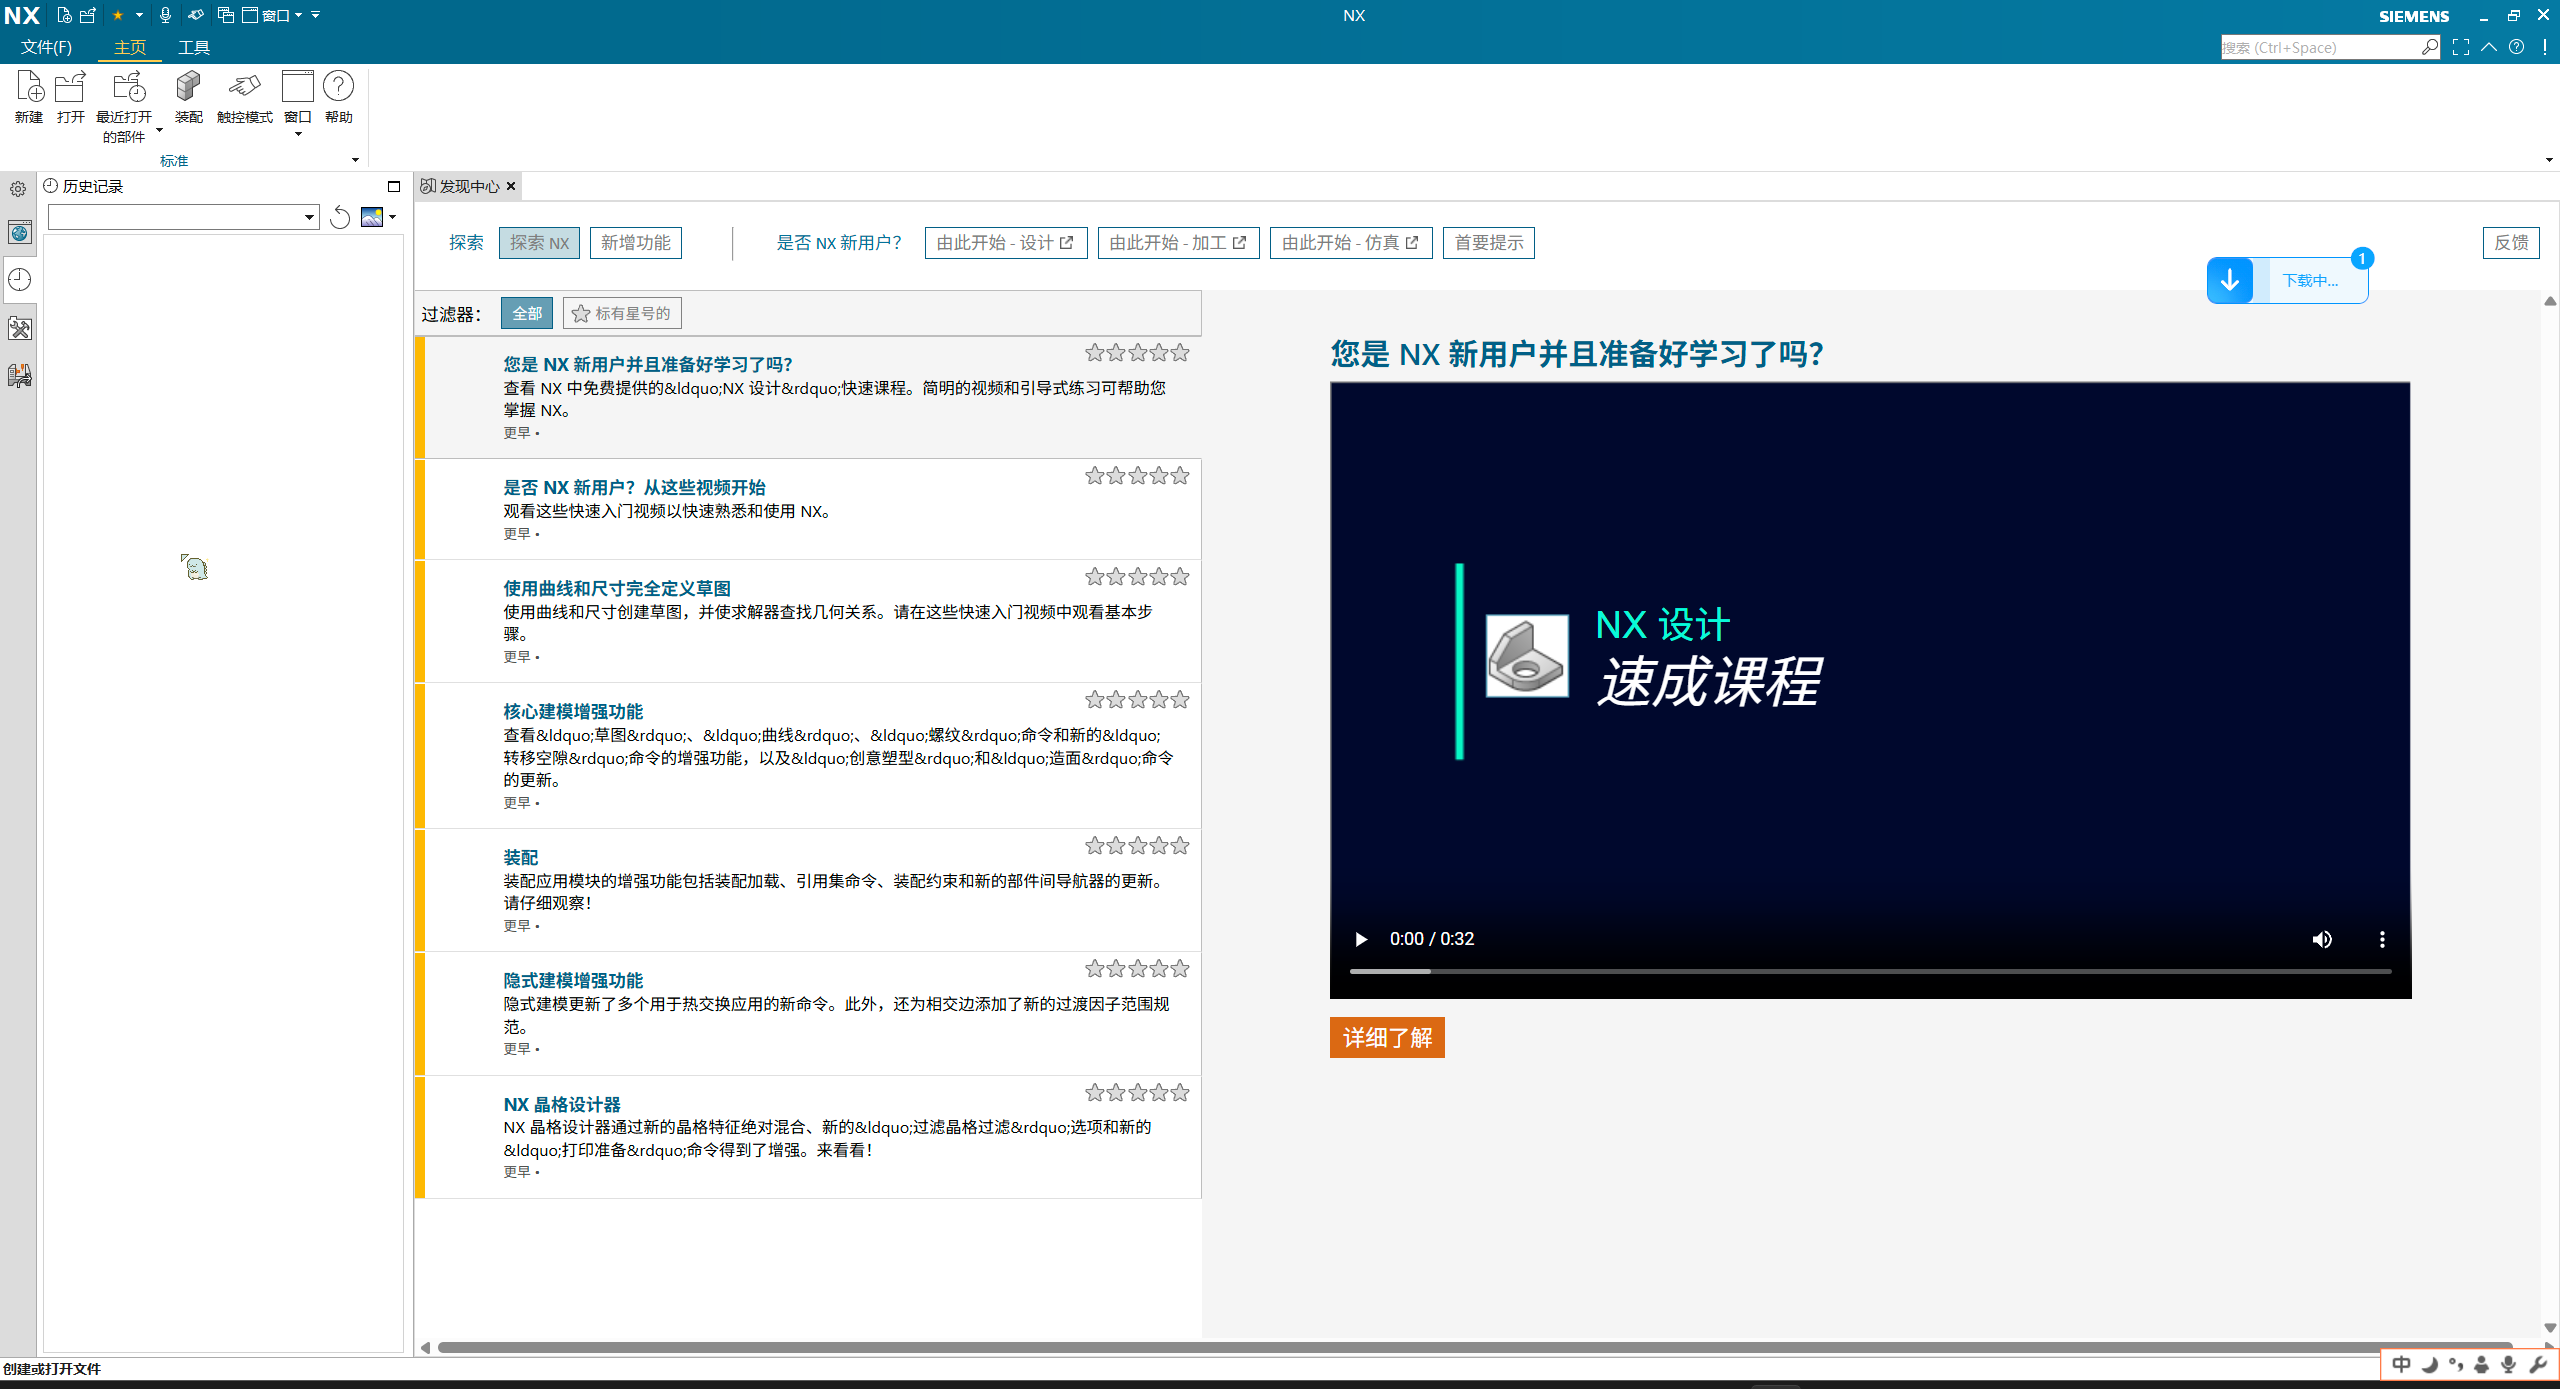The height and width of the screenshot is (1389, 2560).
Task: Open the Recently Opened Parts dropdown arrow
Action: coord(159,130)
